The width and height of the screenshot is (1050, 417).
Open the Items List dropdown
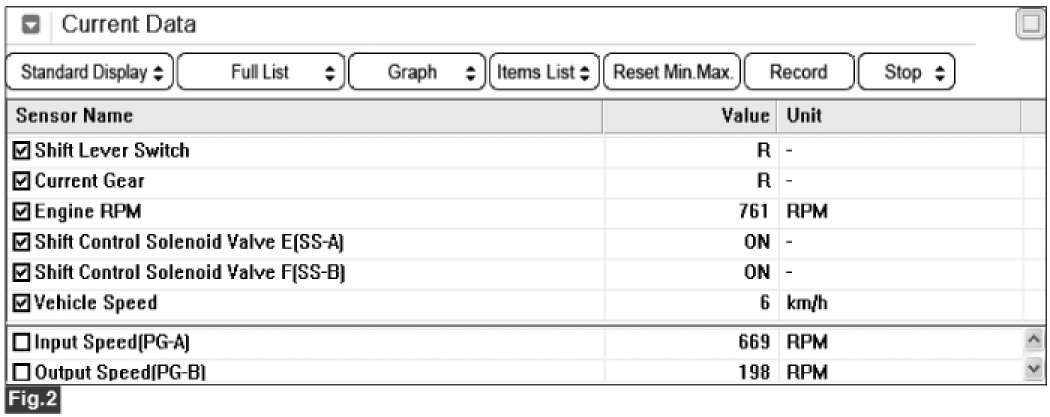tap(544, 72)
